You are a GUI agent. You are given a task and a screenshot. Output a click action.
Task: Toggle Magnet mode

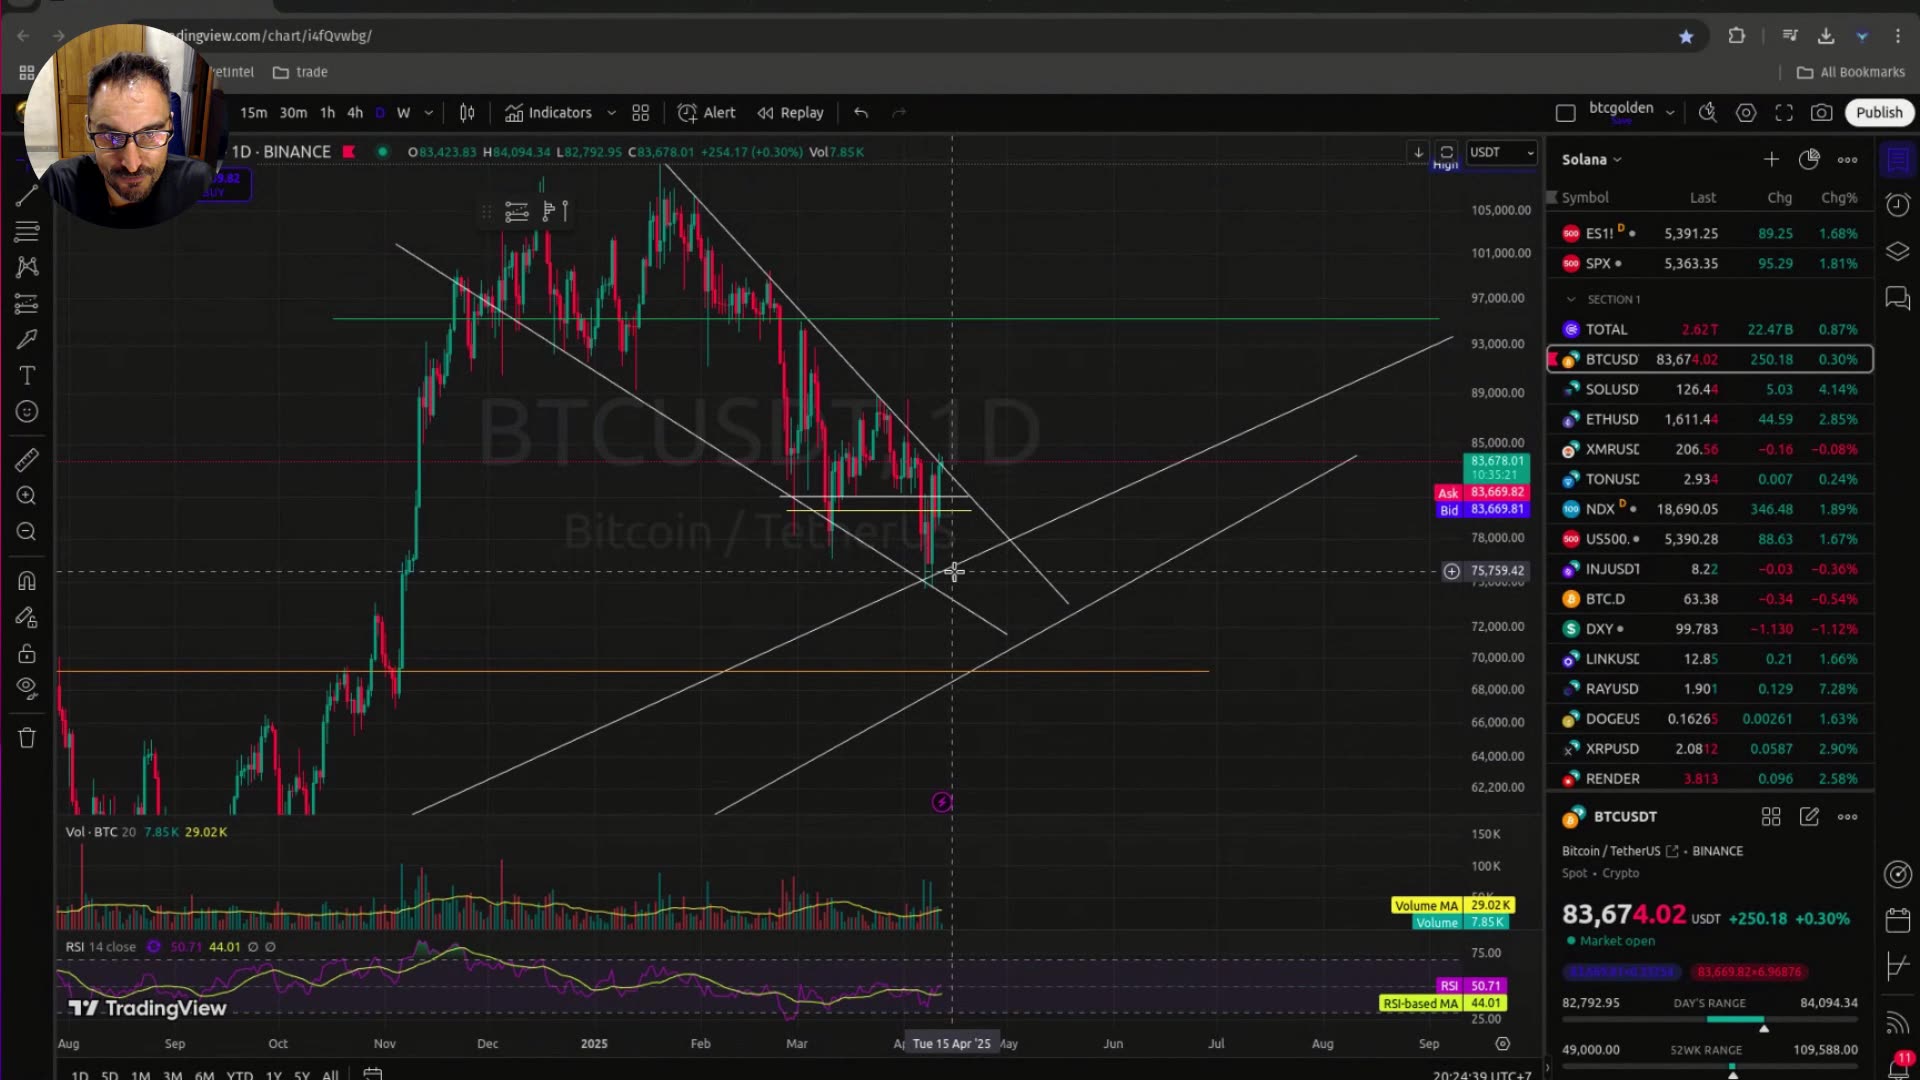pos(26,580)
